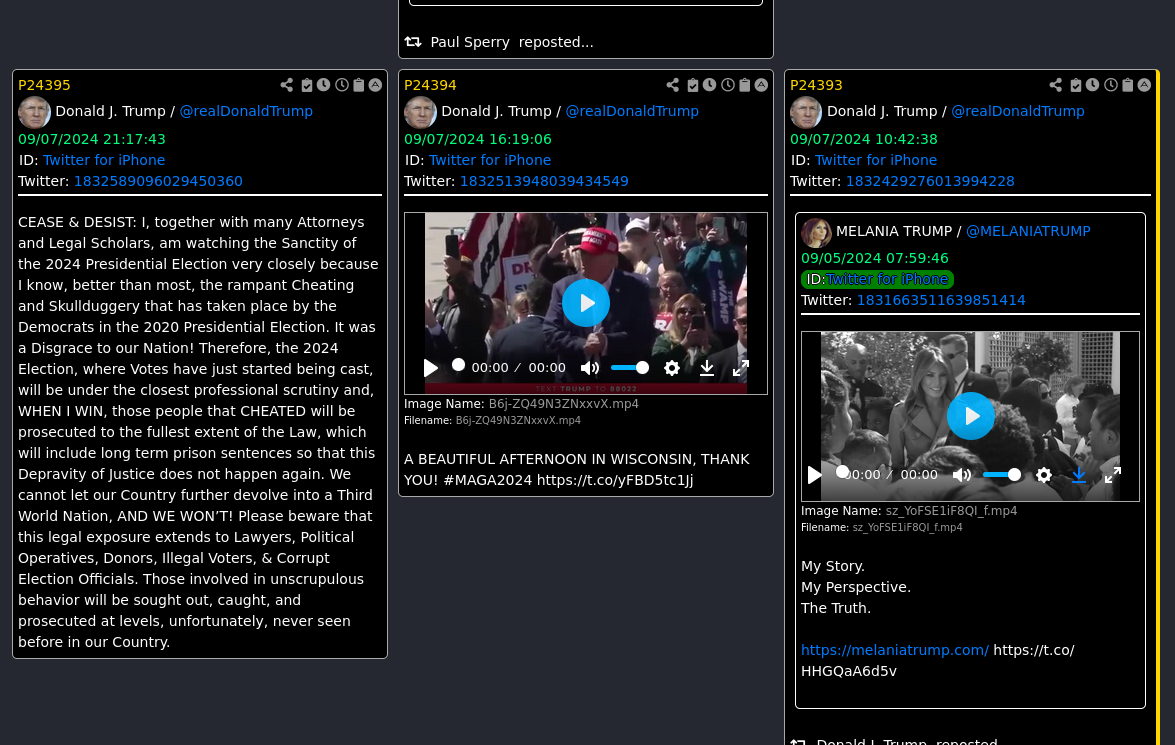Mute the Wisconsin rally video
Viewport: 1175px width, 745px height.
[590, 368]
